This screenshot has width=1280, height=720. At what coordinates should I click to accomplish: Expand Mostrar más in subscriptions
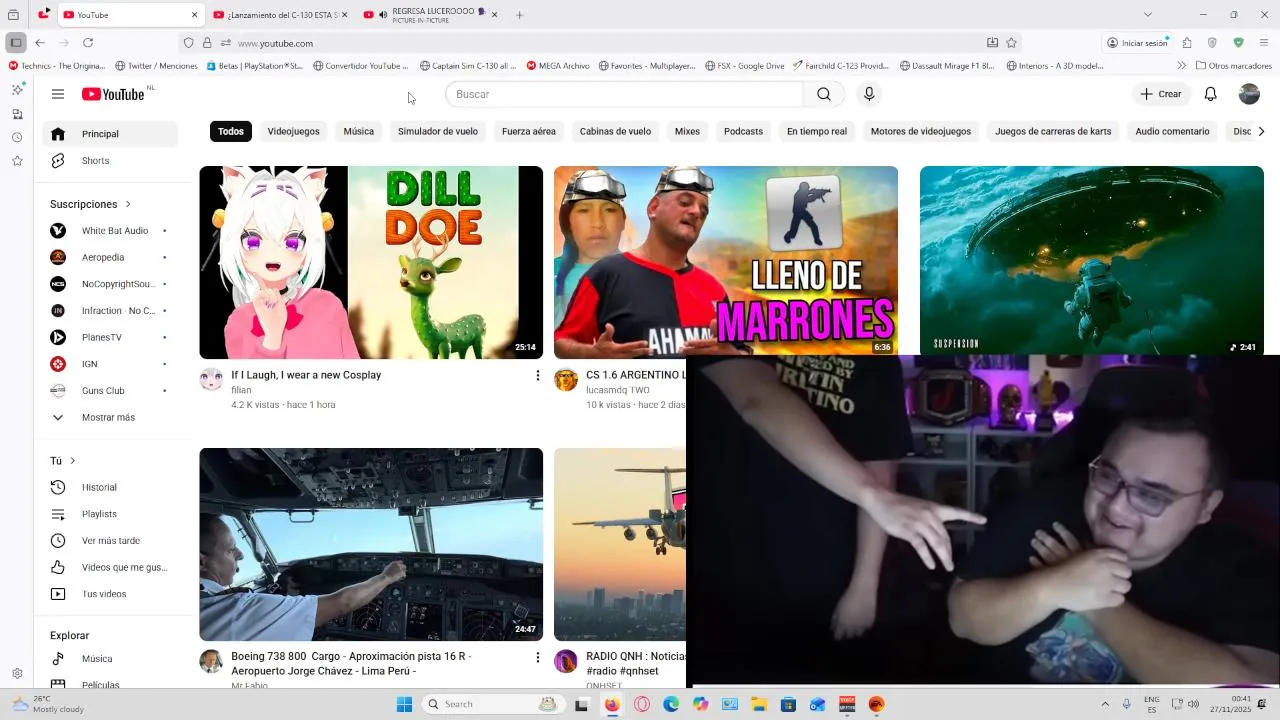click(x=106, y=417)
